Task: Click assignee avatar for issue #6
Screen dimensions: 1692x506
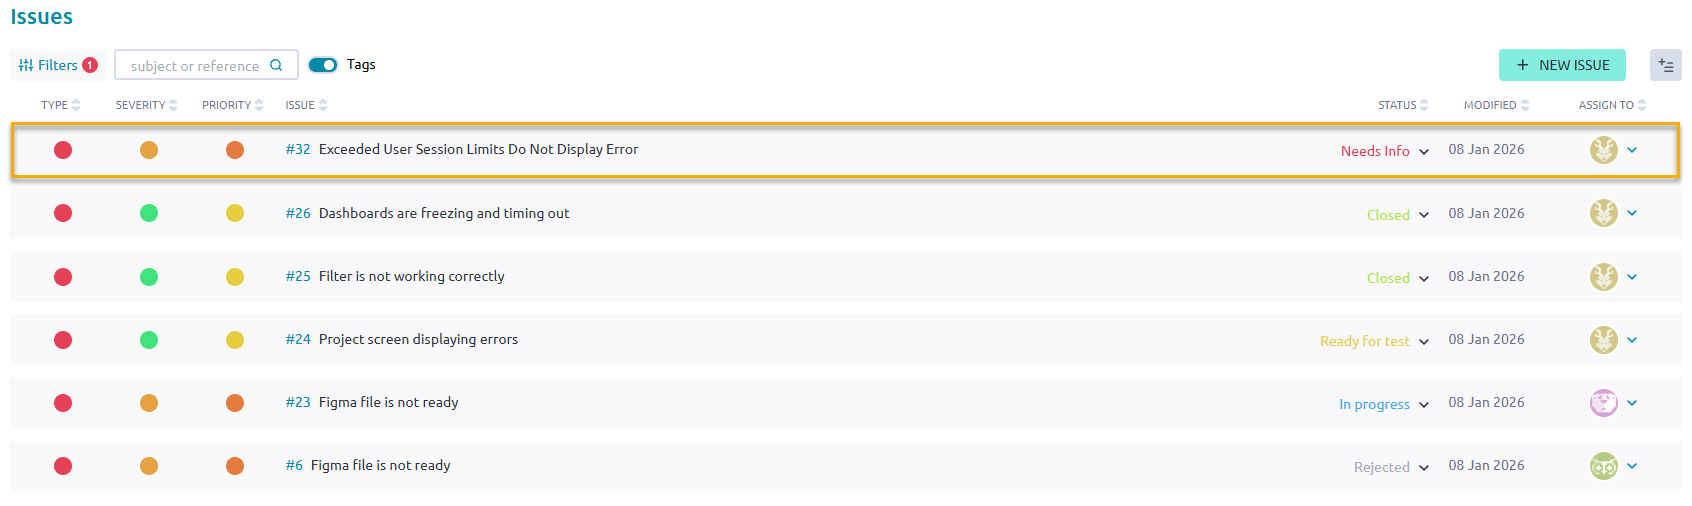Action: tap(1603, 466)
